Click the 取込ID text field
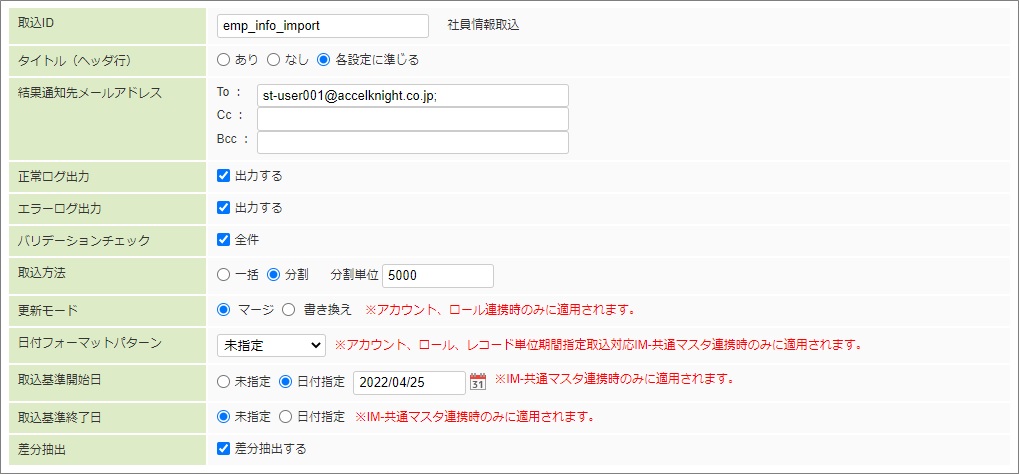This screenshot has height=474, width=1019. (x=322, y=26)
